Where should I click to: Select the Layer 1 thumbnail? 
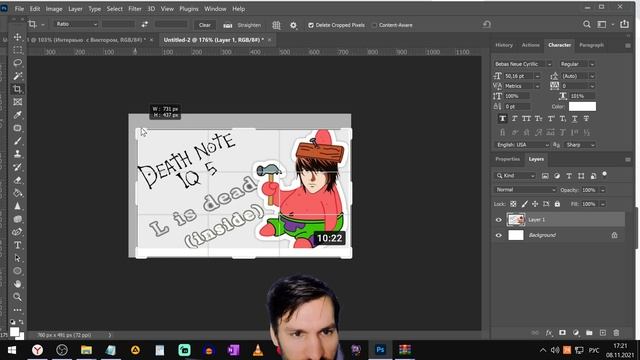pos(516,220)
